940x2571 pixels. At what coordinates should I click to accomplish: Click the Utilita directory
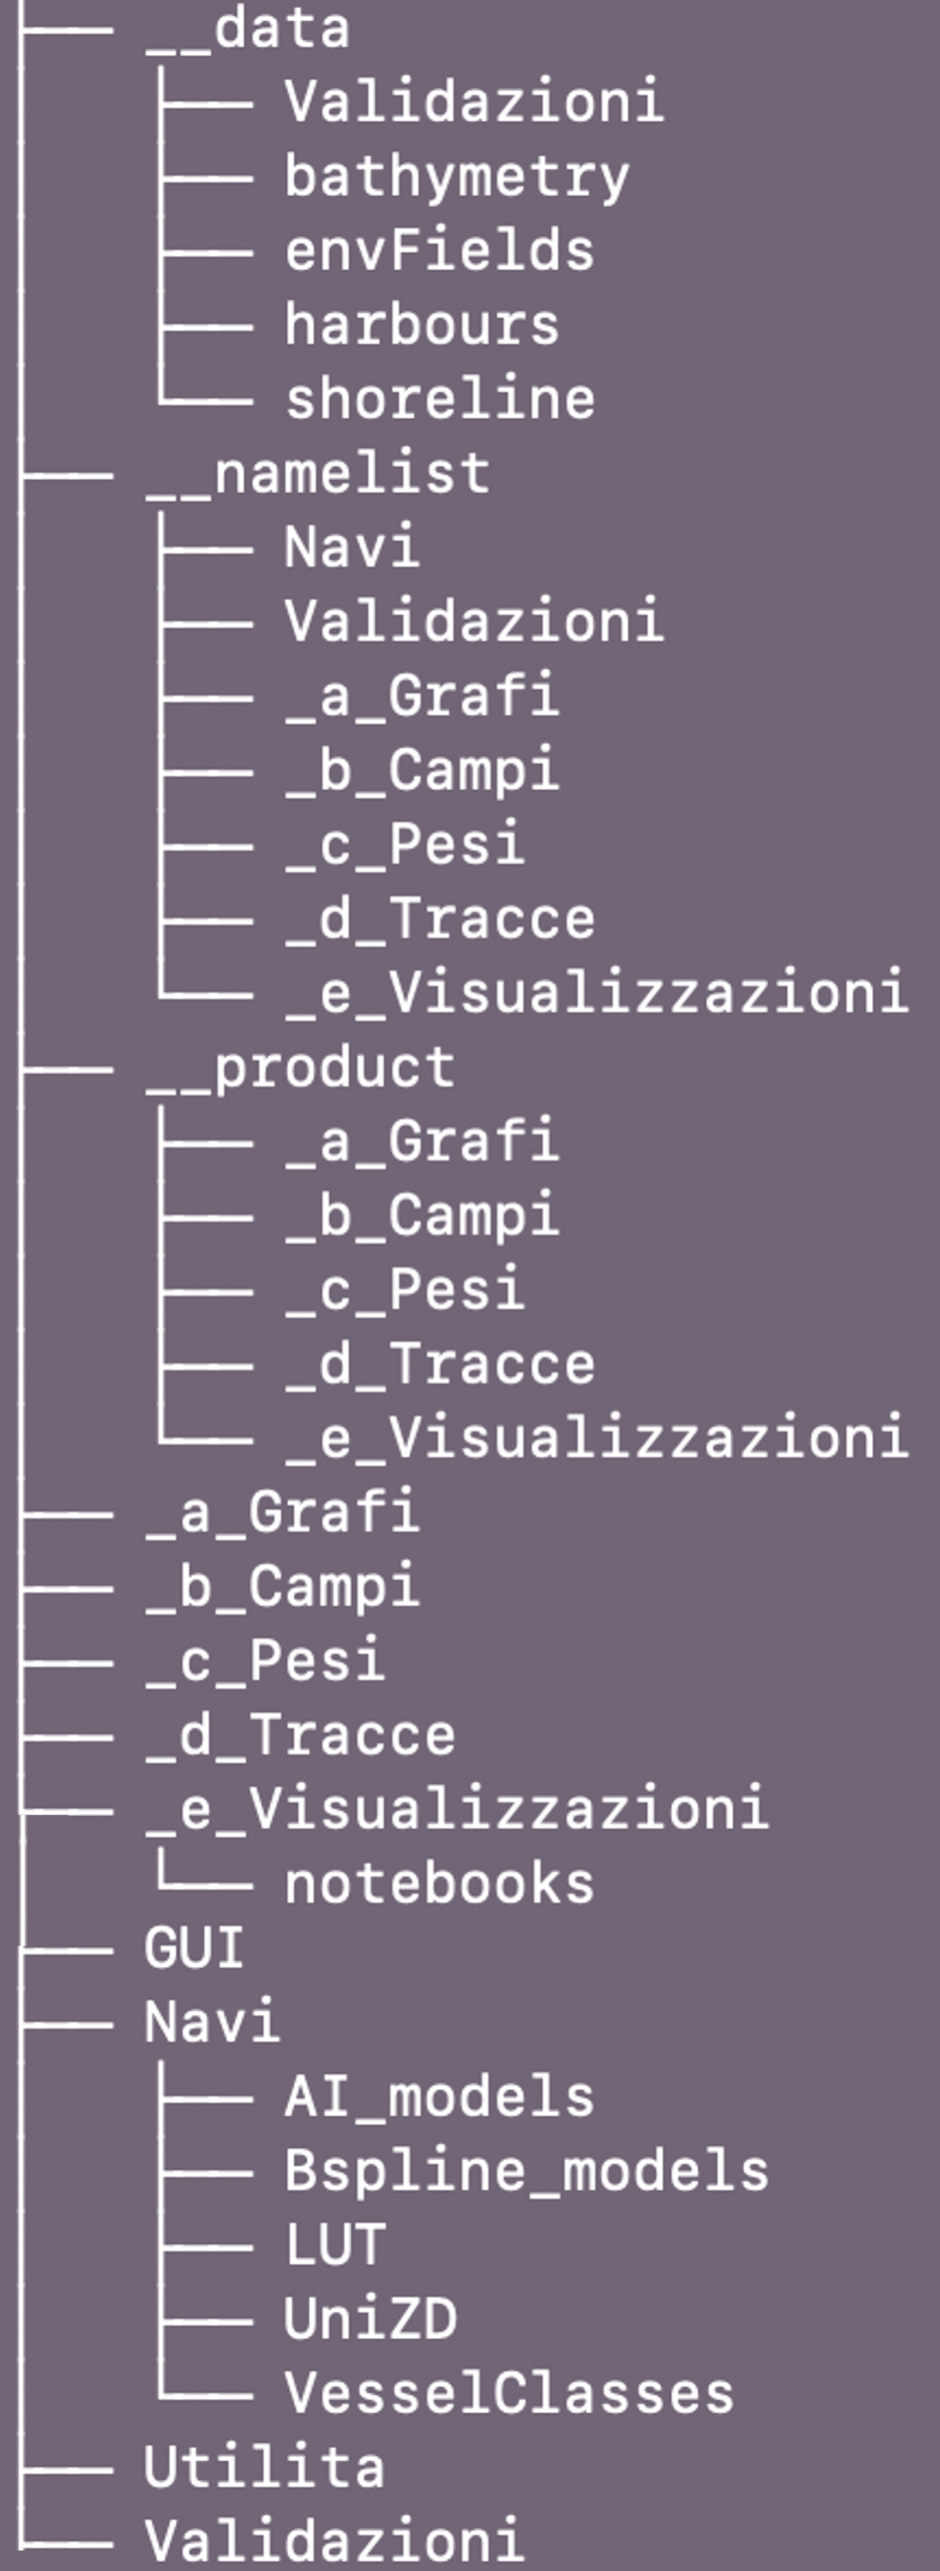tap(264, 2467)
